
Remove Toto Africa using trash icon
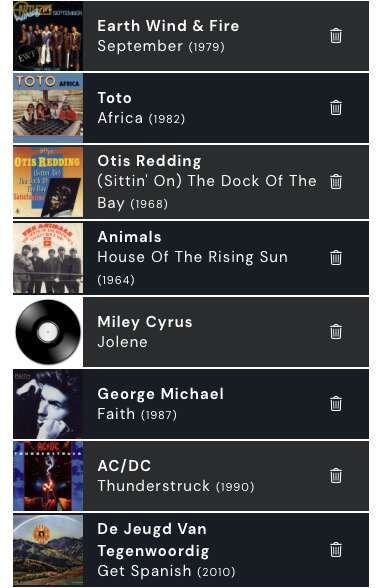(336, 108)
